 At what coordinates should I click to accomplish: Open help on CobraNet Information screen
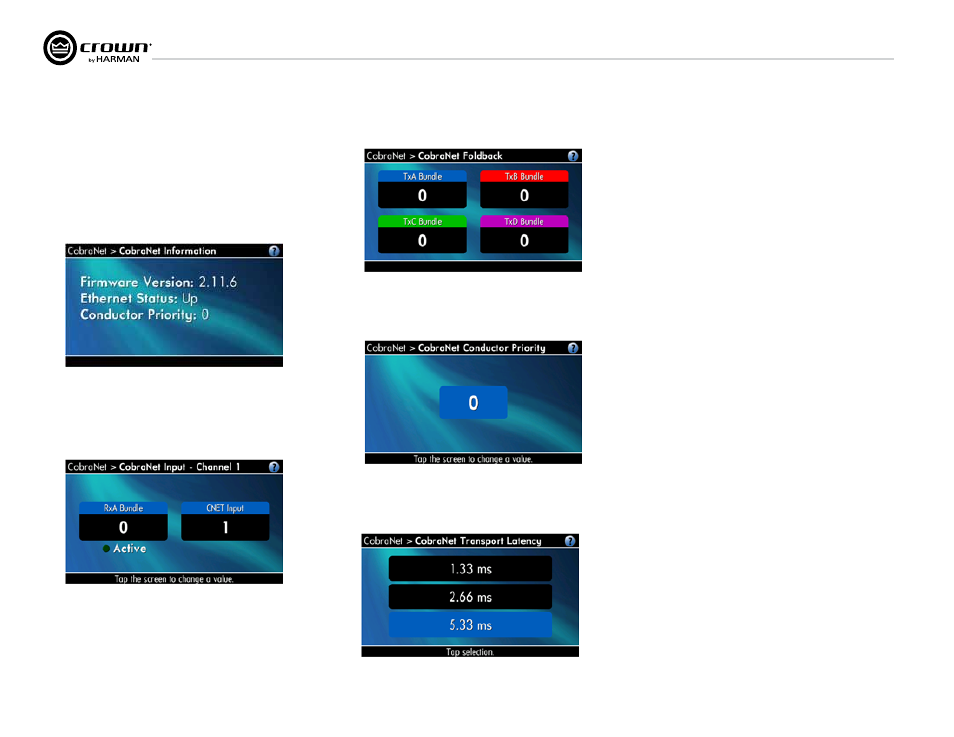coord(274,251)
